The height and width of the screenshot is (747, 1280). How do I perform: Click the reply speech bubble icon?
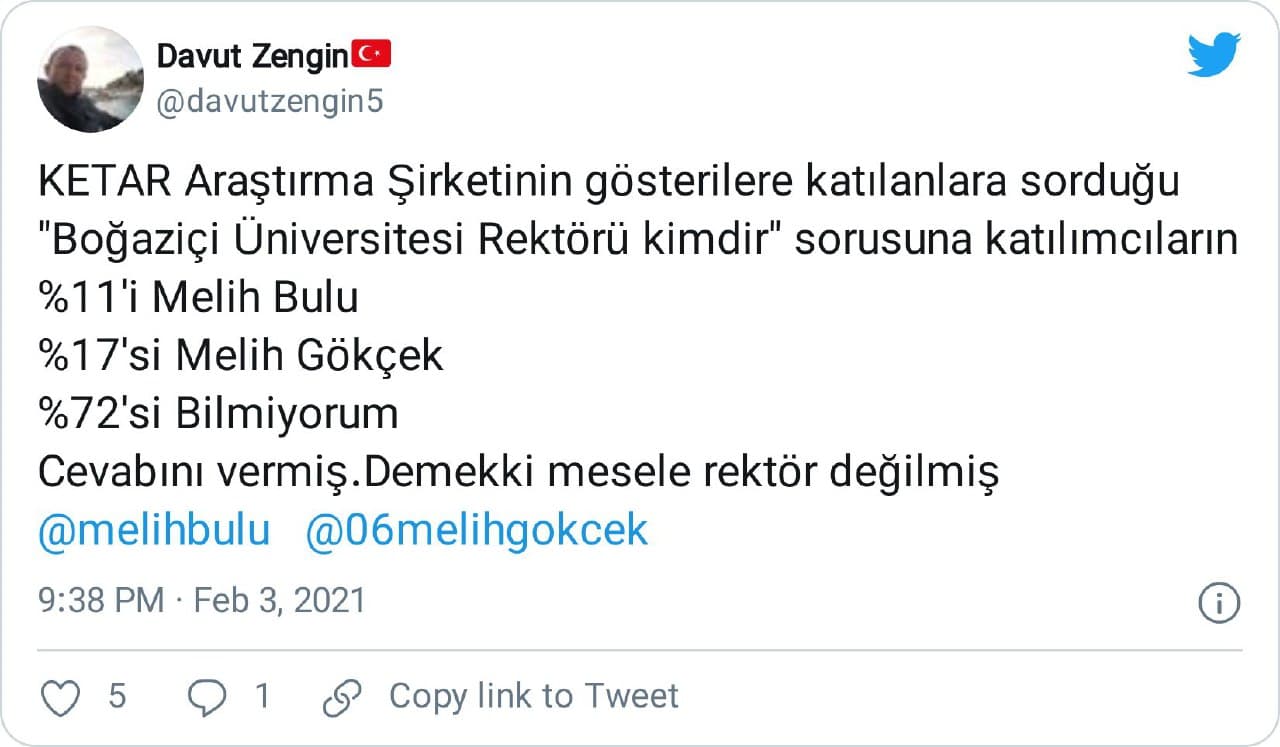(207, 697)
